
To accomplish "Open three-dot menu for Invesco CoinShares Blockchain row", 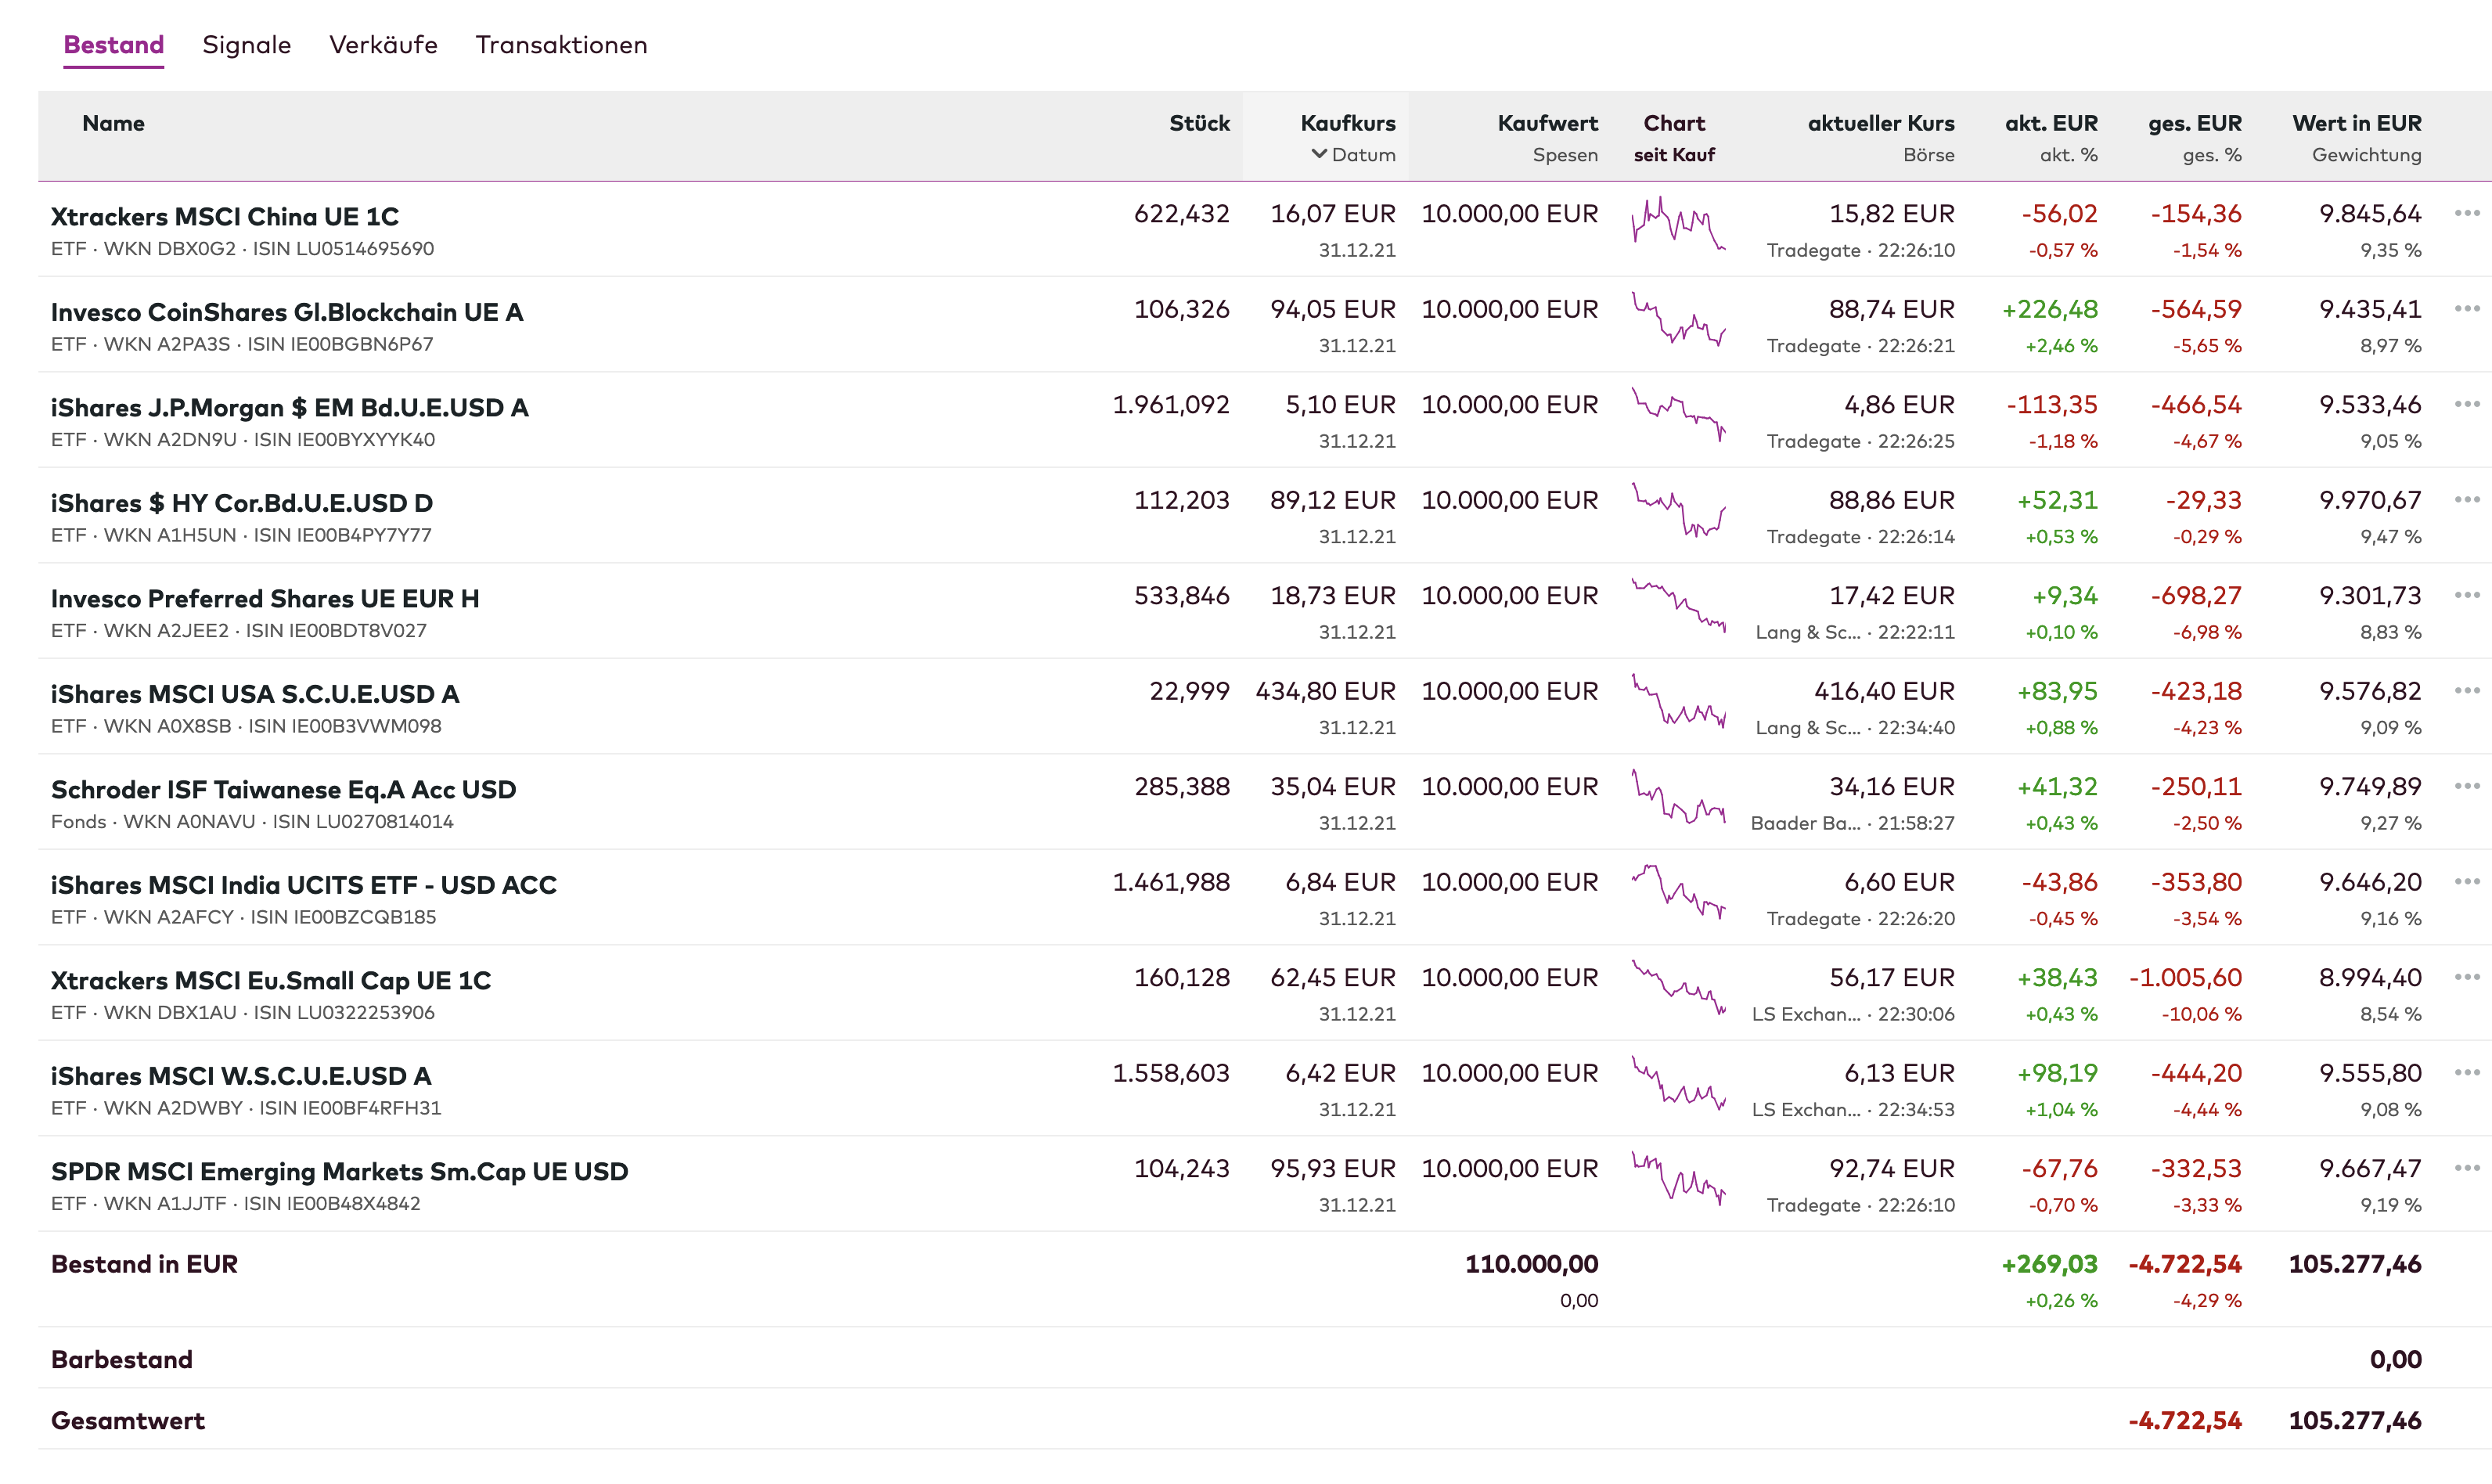I will click(x=2466, y=309).
